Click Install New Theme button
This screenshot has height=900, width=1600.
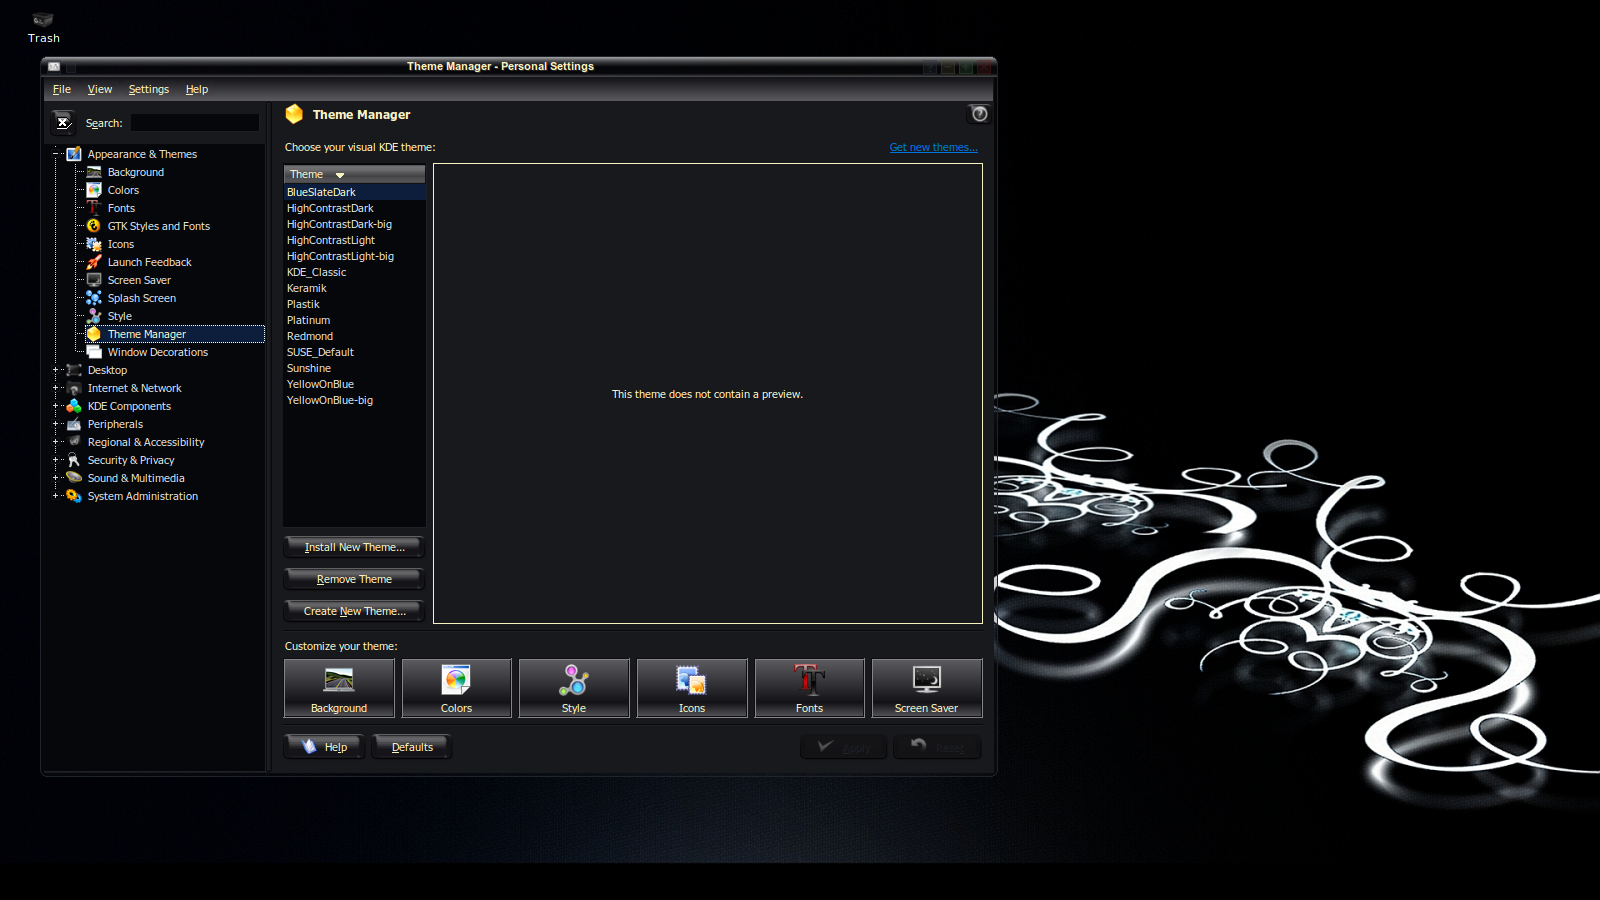(354, 547)
